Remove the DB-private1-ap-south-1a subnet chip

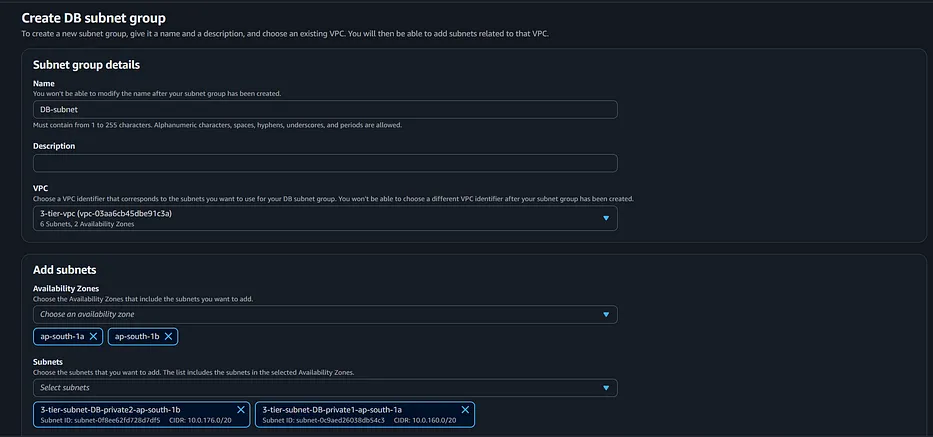[x=465, y=410]
